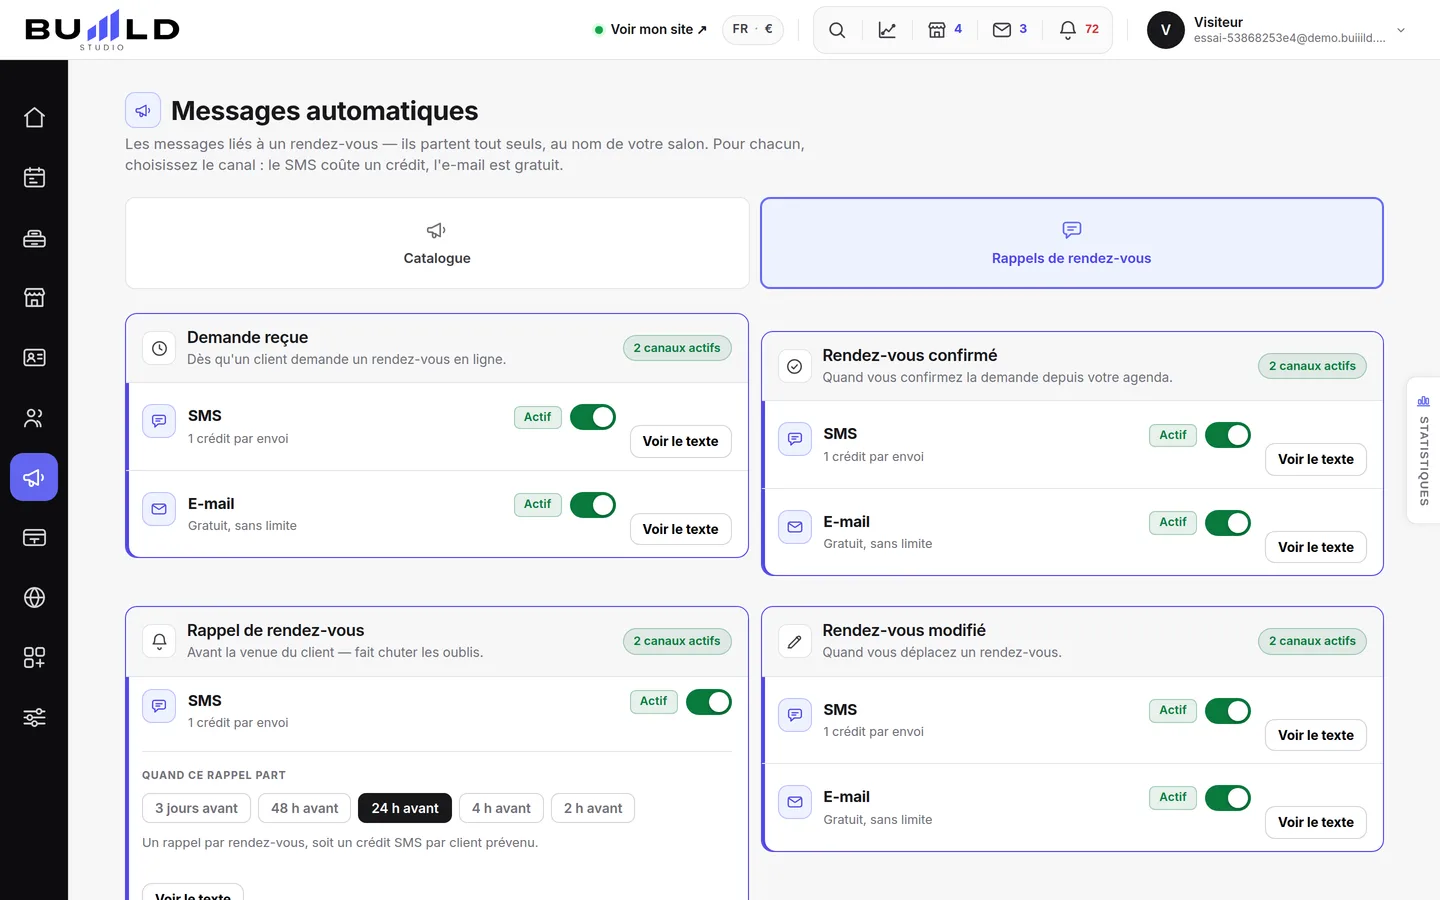The height and width of the screenshot is (900, 1440).
Task: Disable SMS toggle for Rendez-vous modifié
Action: 1228,711
